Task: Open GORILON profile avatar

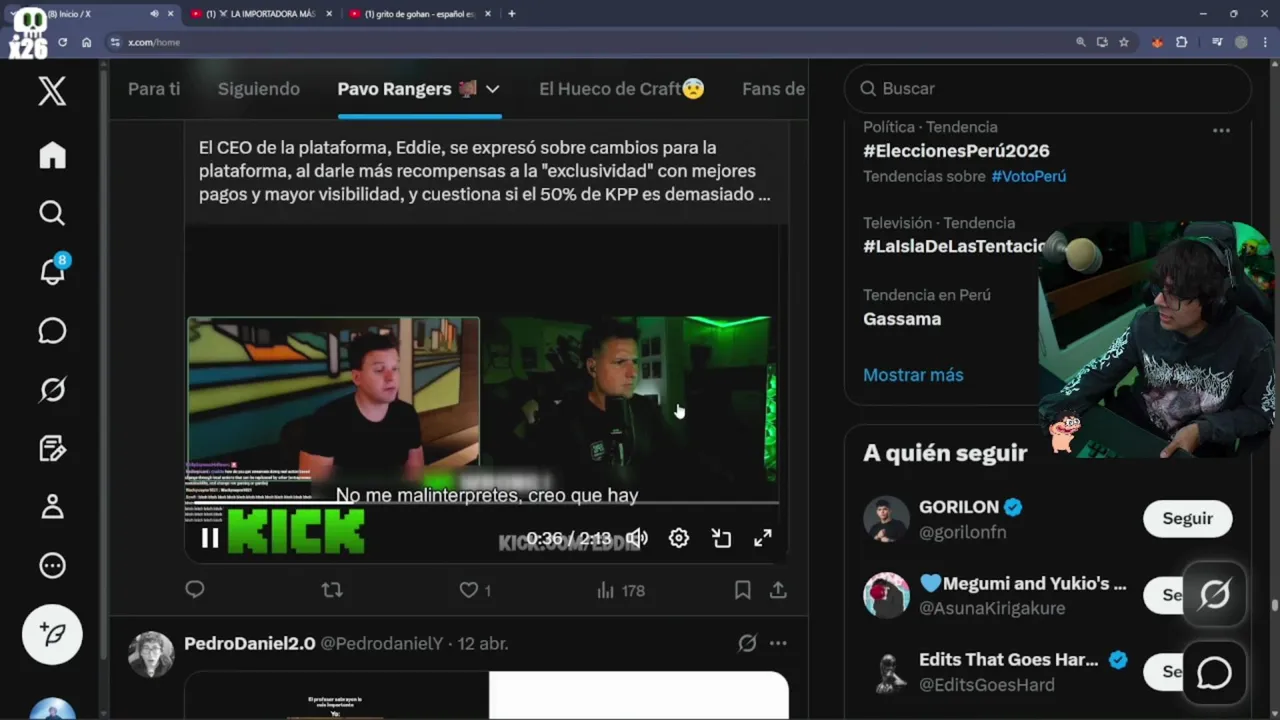Action: 886,519
